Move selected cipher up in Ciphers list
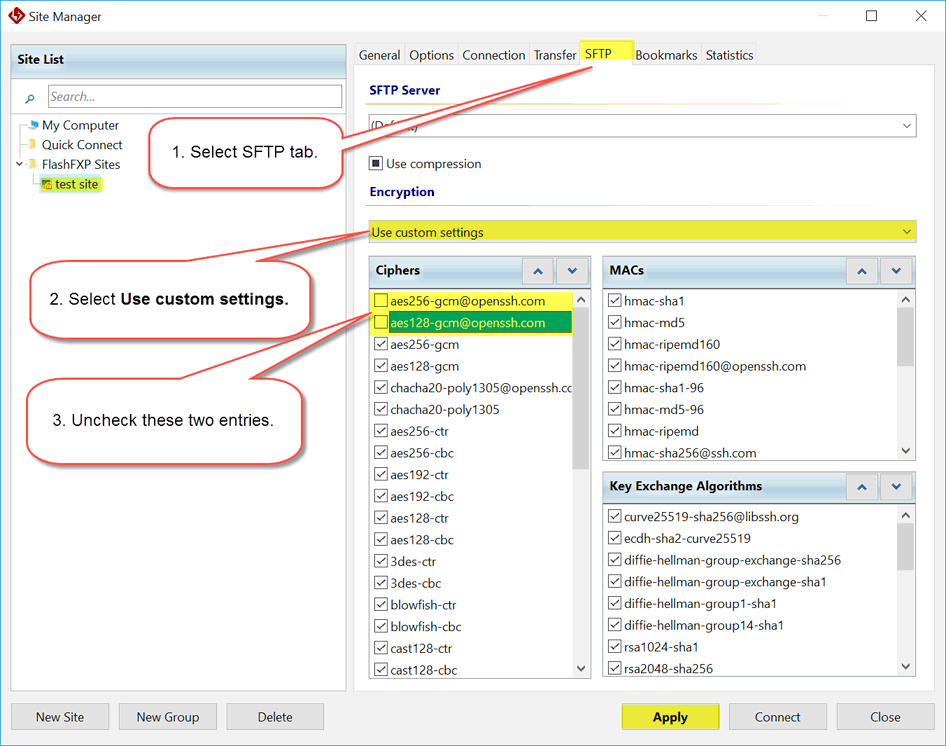Viewport: 946px width, 746px height. 538,271
